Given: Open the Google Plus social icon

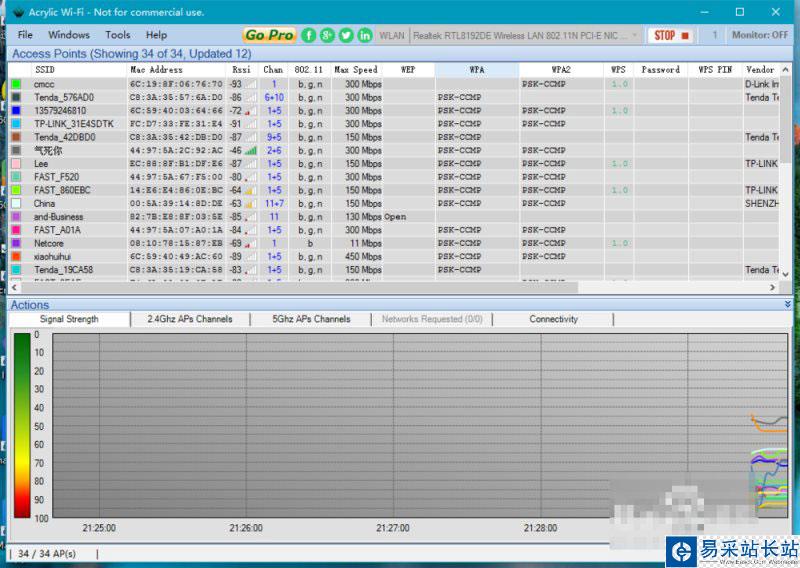Looking at the screenshot, I should 327,35.
